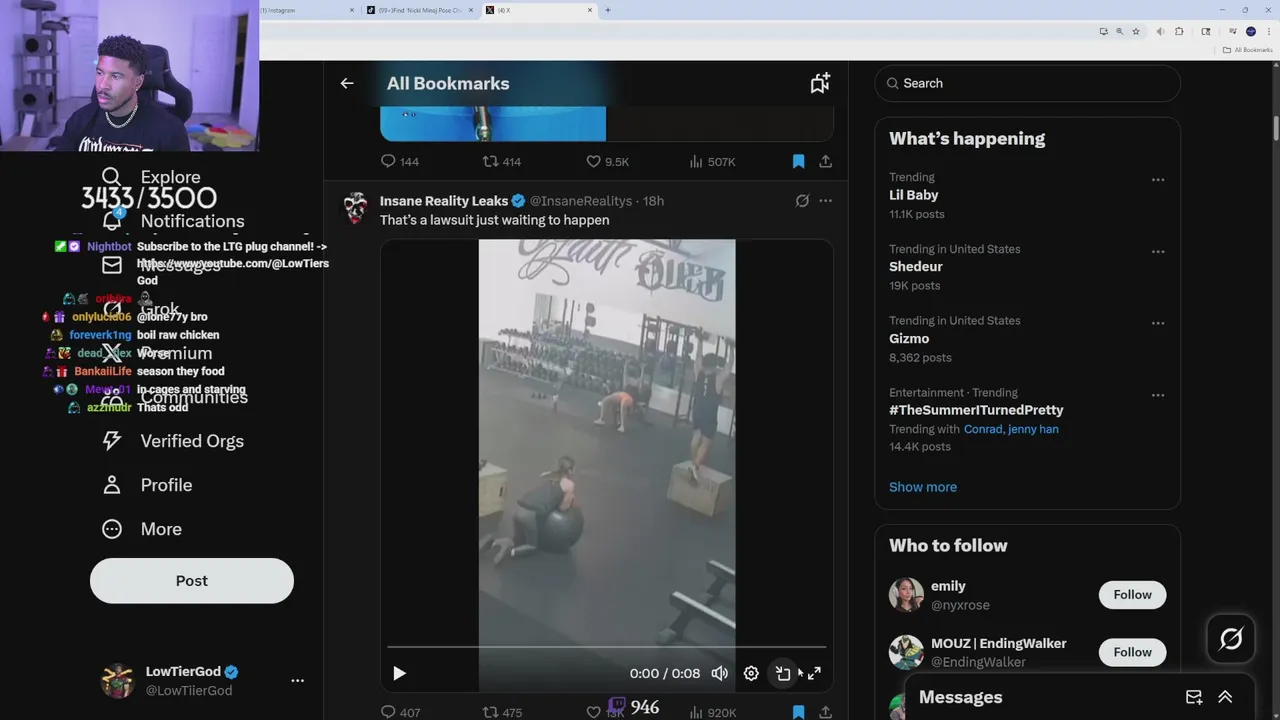View analytics for 507K views post

712,161
